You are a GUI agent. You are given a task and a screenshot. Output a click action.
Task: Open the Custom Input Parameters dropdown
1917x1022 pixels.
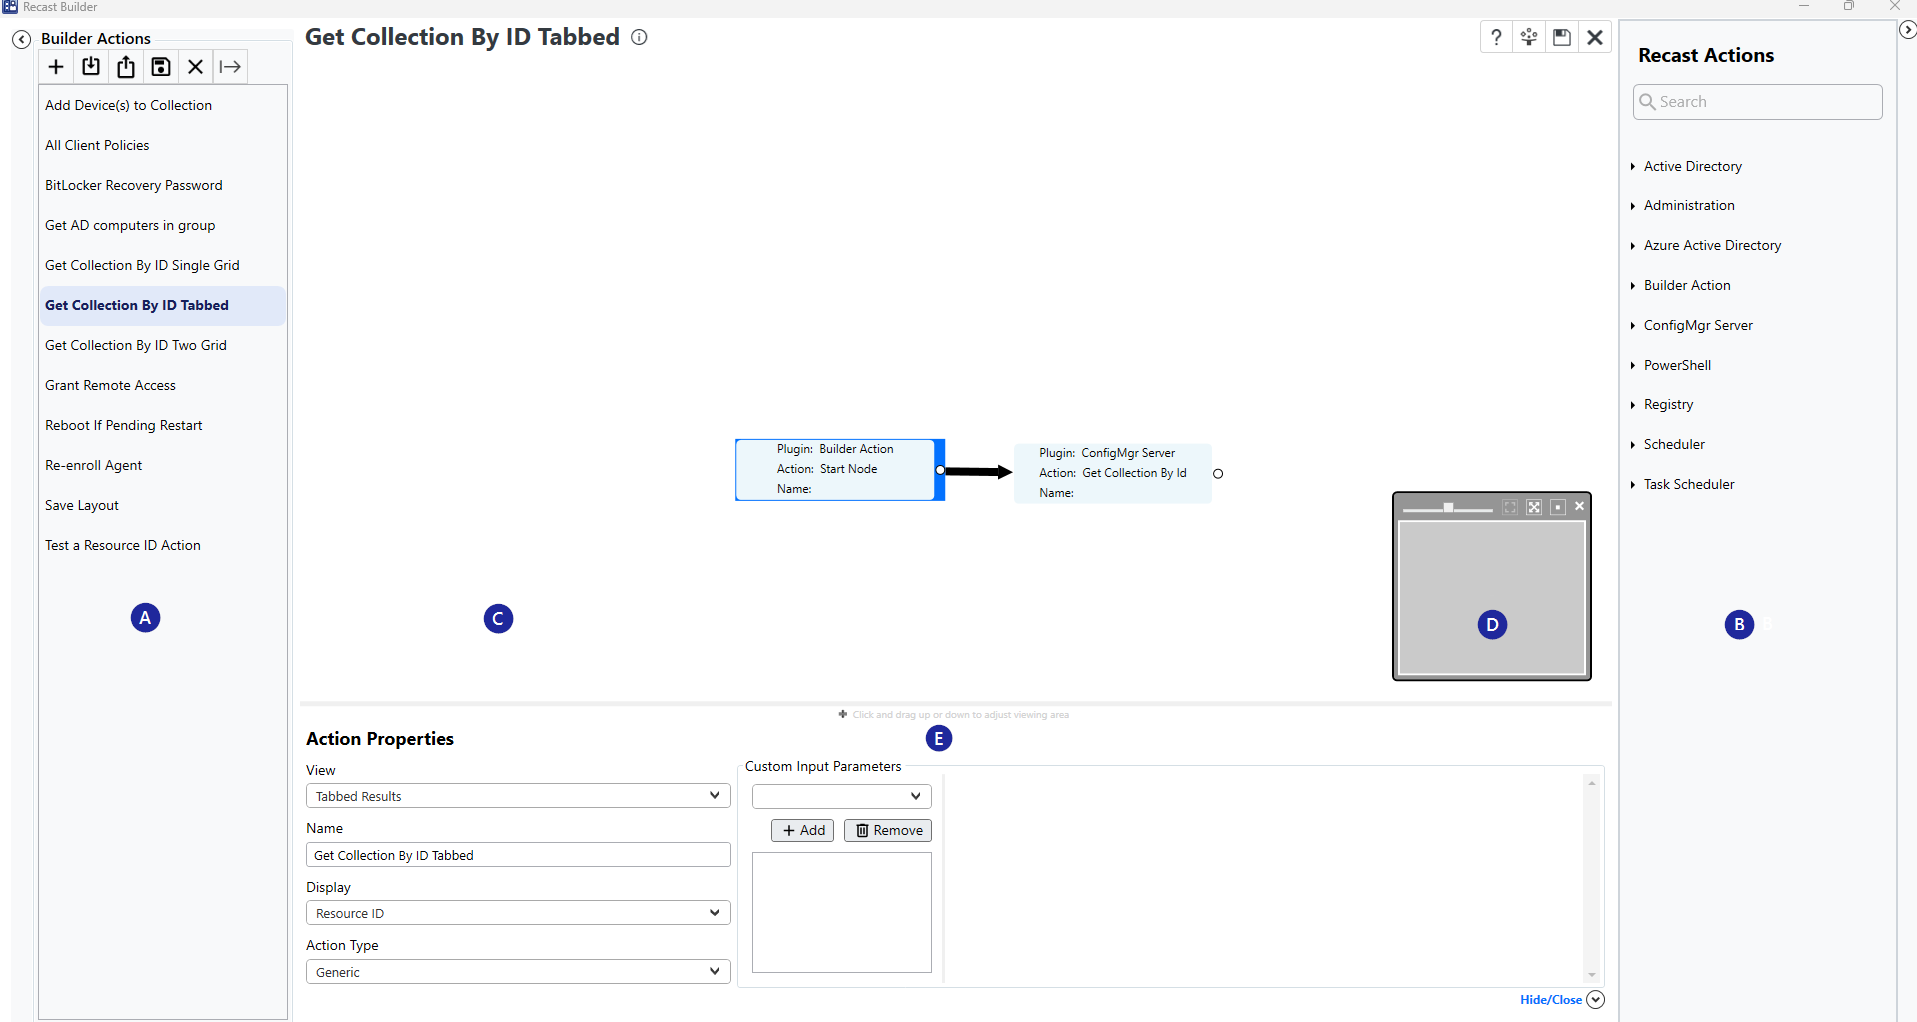click(x=842, y=796)
